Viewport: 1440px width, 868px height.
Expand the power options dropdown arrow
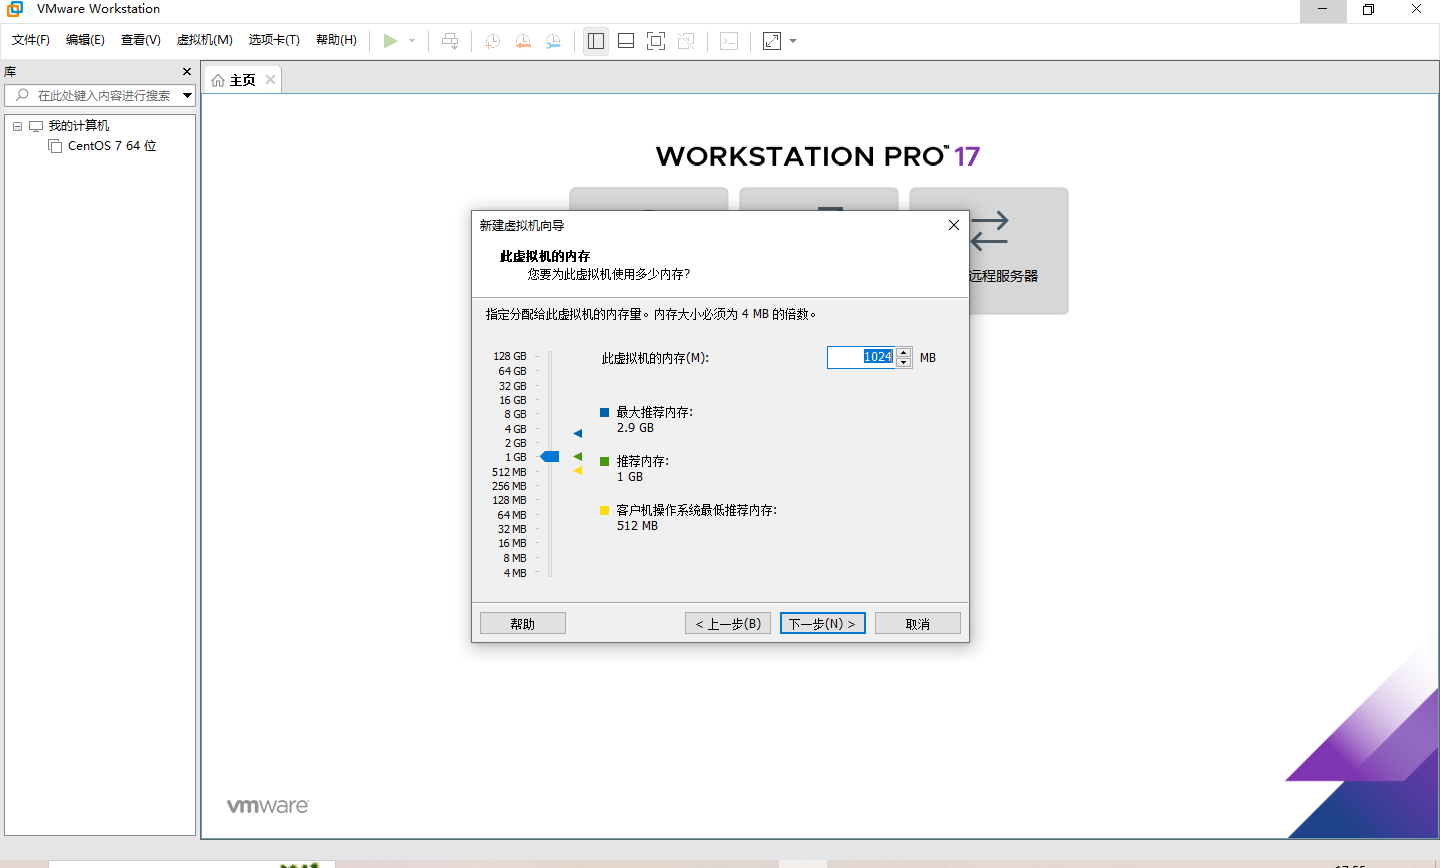(412, 41)
